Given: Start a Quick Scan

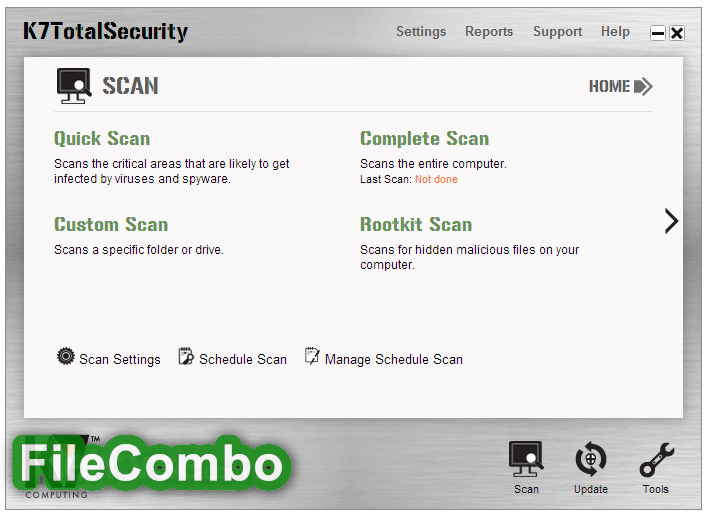Looking at the screenshot, I should pyautogui.click(x=102, y=139).
